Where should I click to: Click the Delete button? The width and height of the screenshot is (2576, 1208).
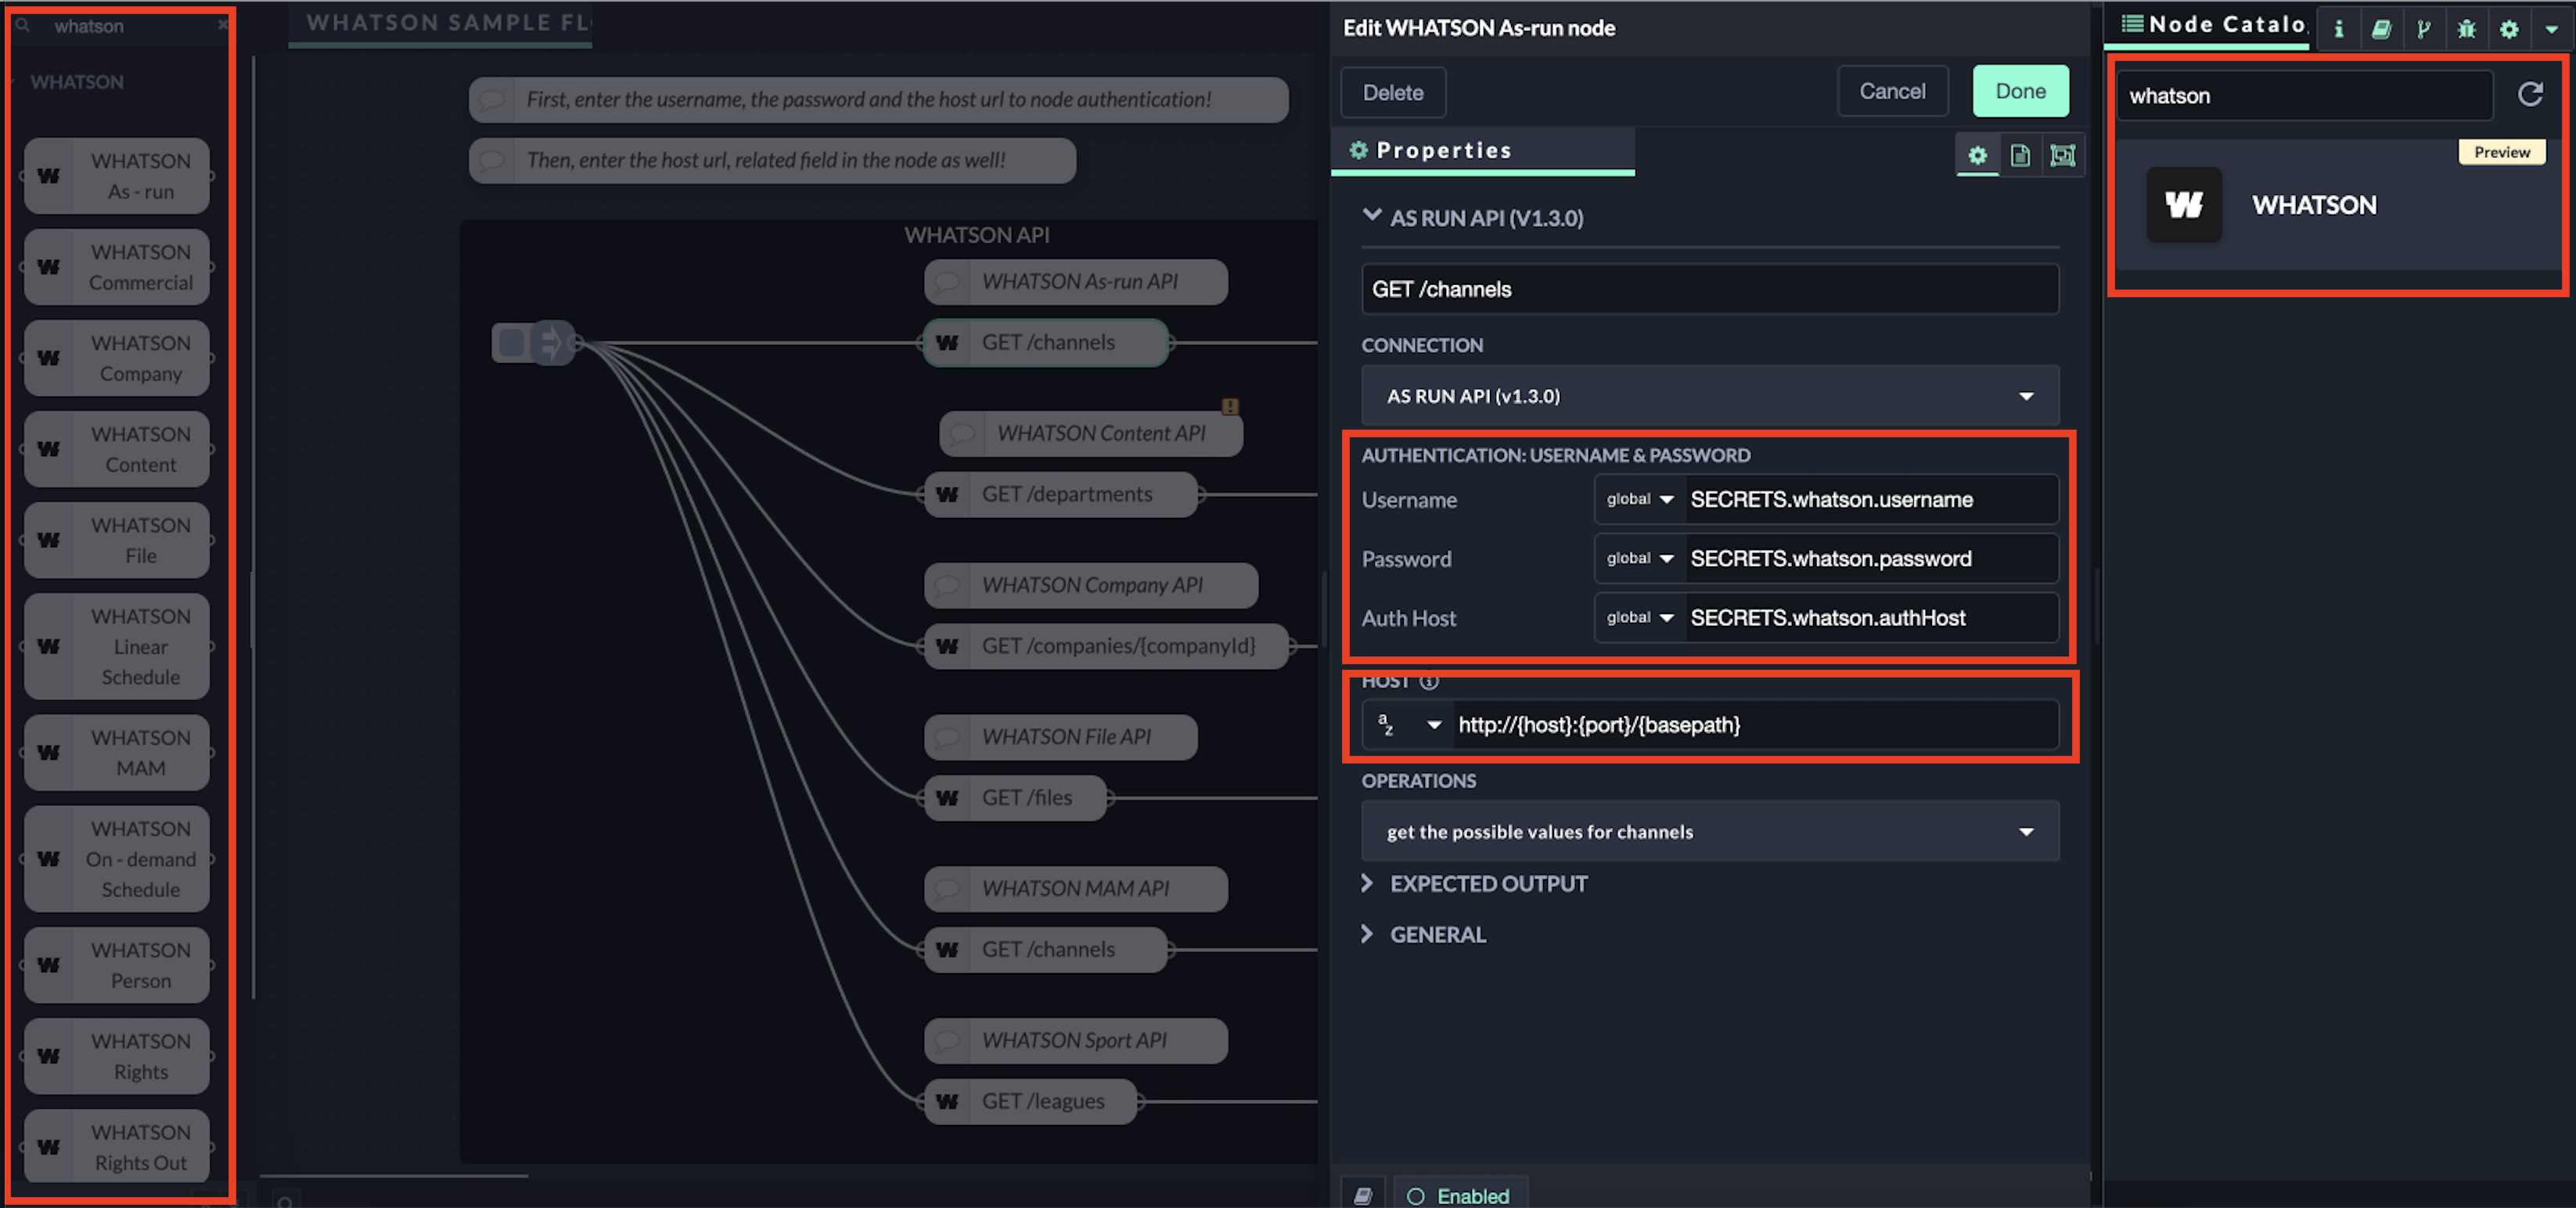coord(1392,92)
